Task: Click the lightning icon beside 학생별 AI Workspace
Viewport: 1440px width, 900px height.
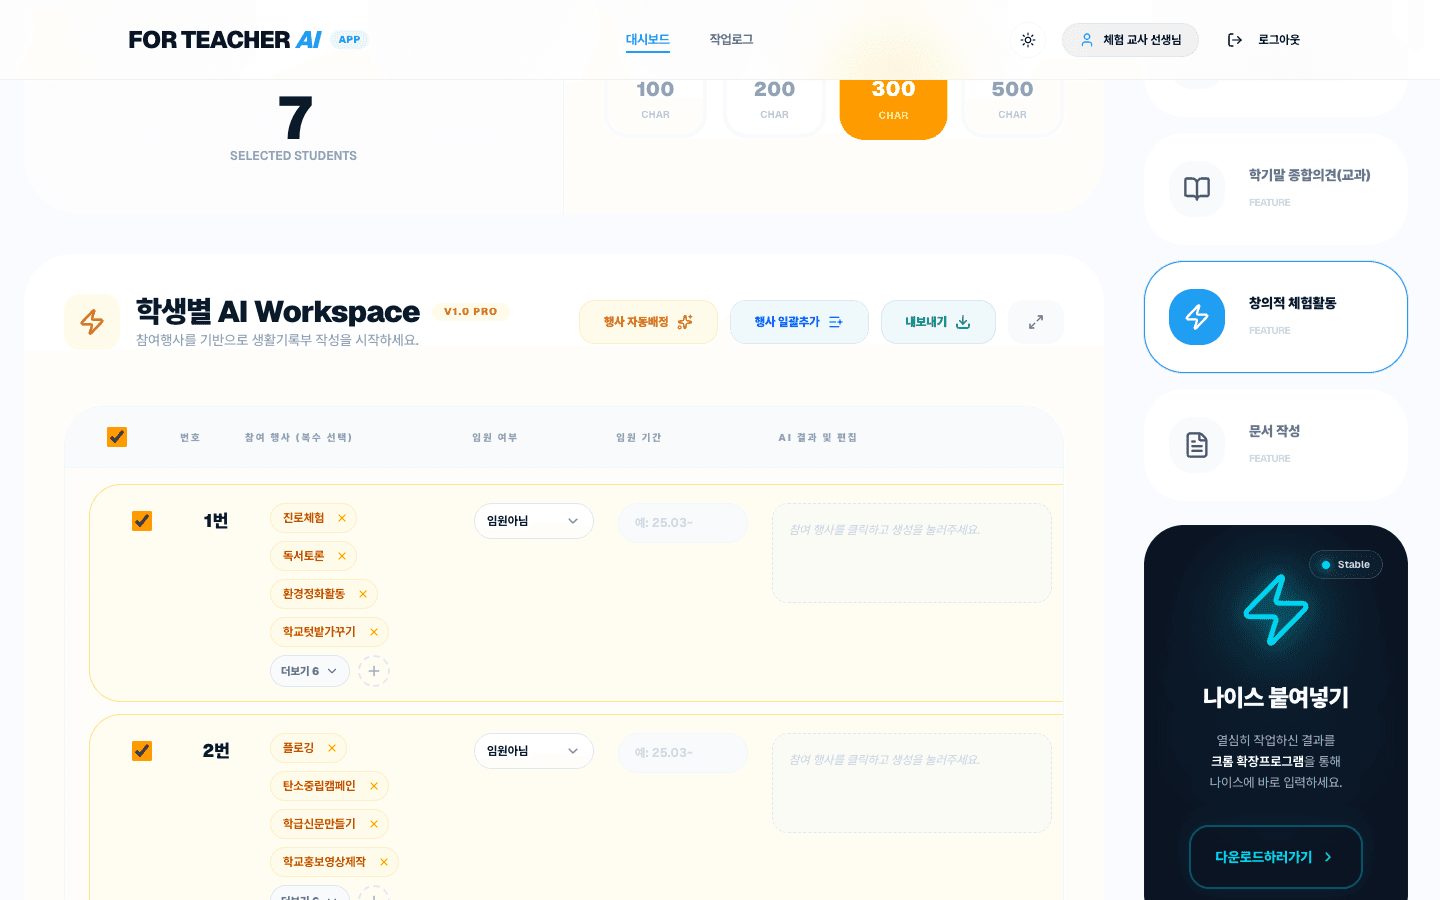Action: click(92, 322)
